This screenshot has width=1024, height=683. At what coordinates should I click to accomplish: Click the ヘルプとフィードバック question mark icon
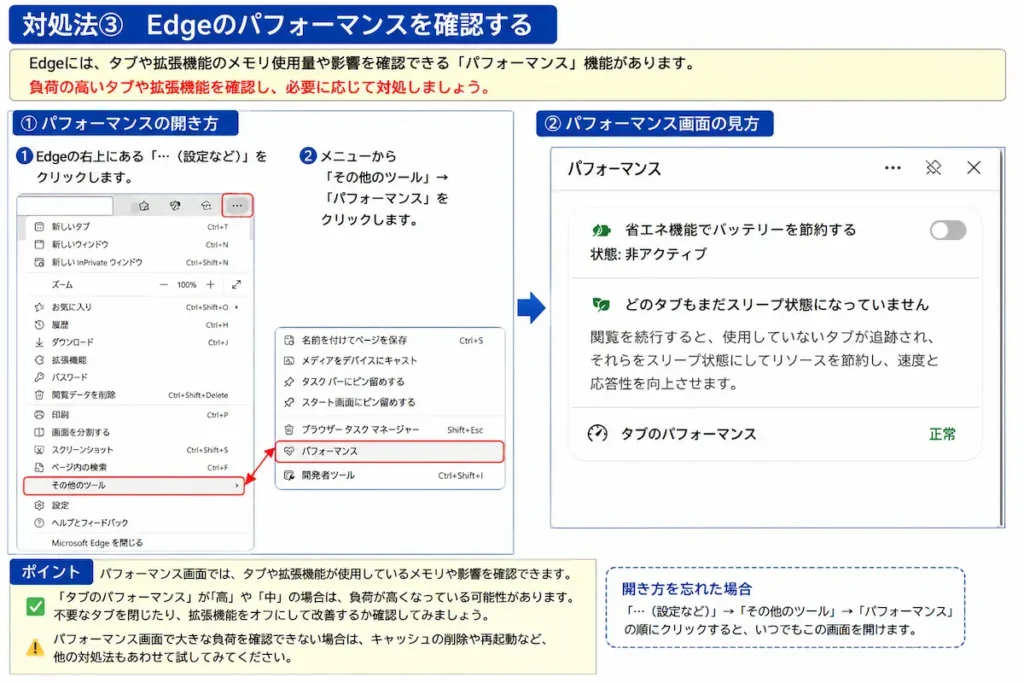(39, 523)
